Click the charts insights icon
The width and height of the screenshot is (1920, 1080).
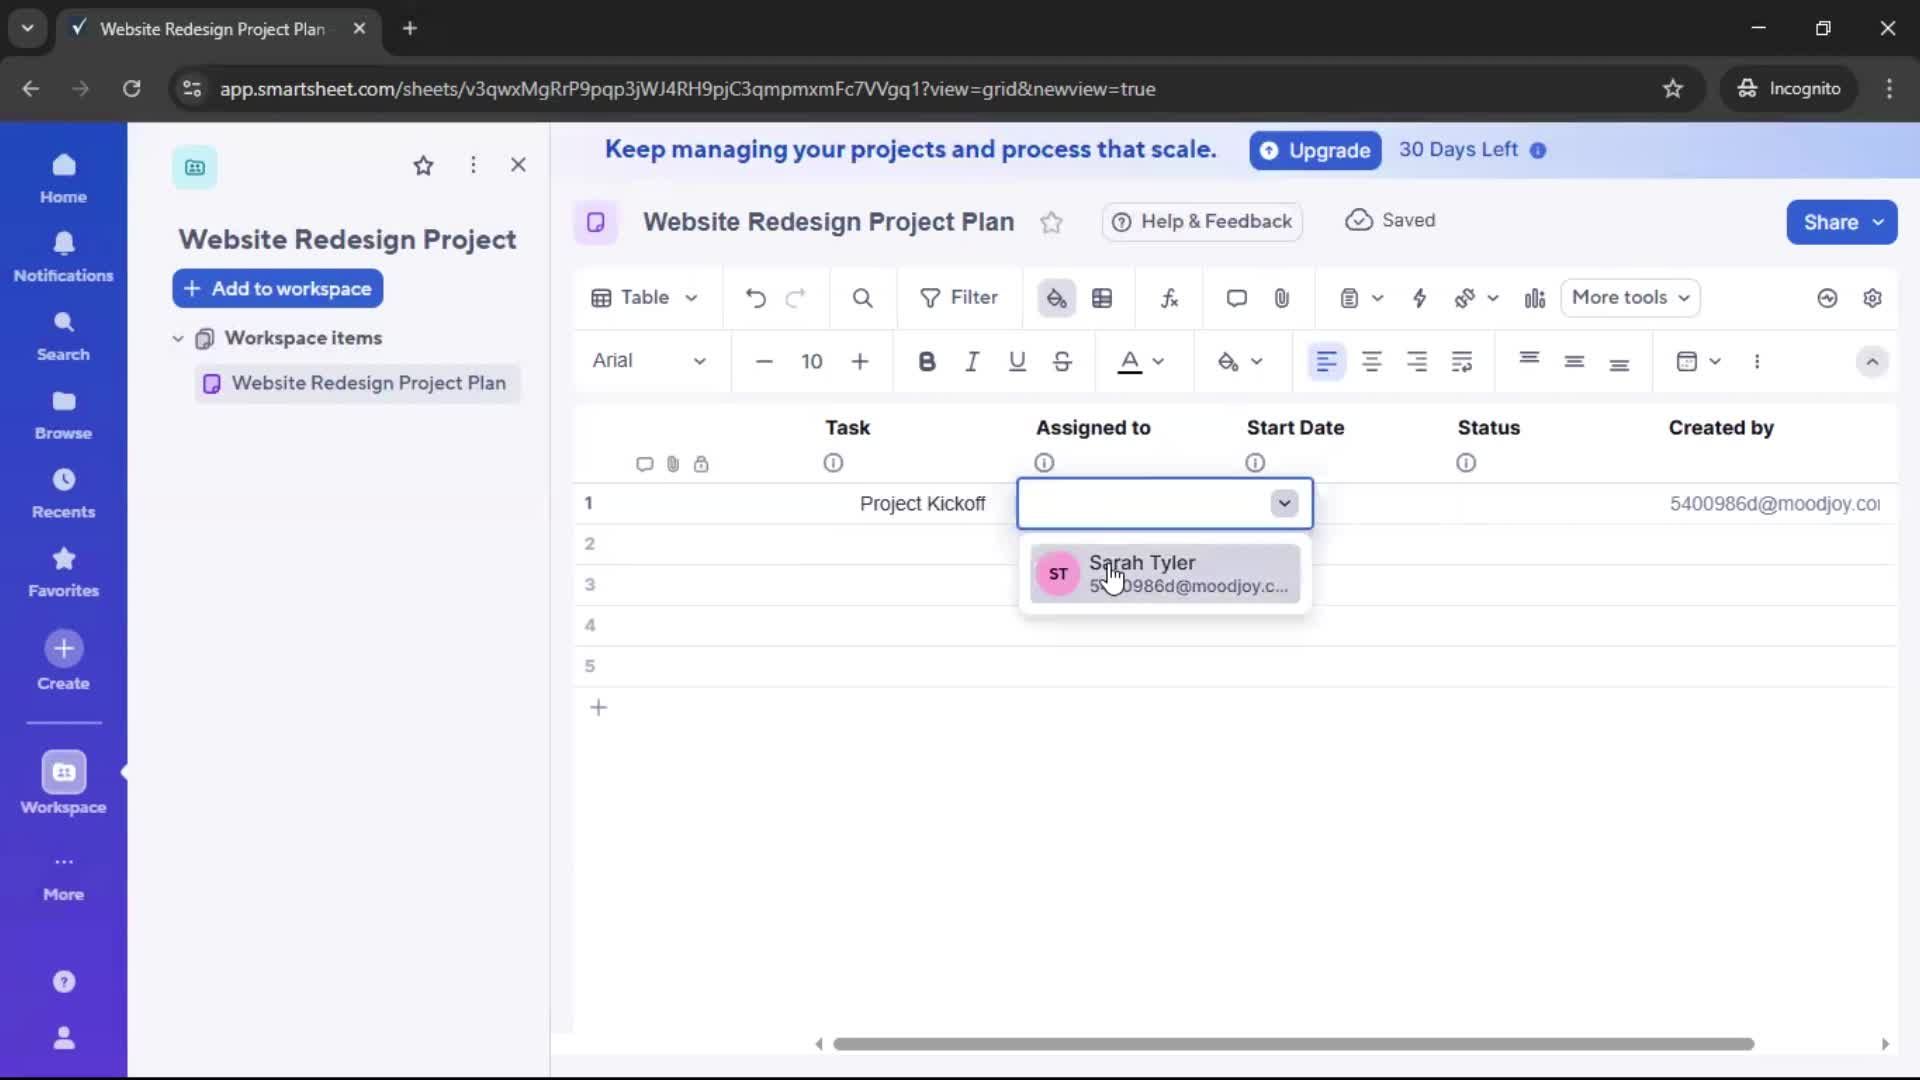(x=1535, y=297)
